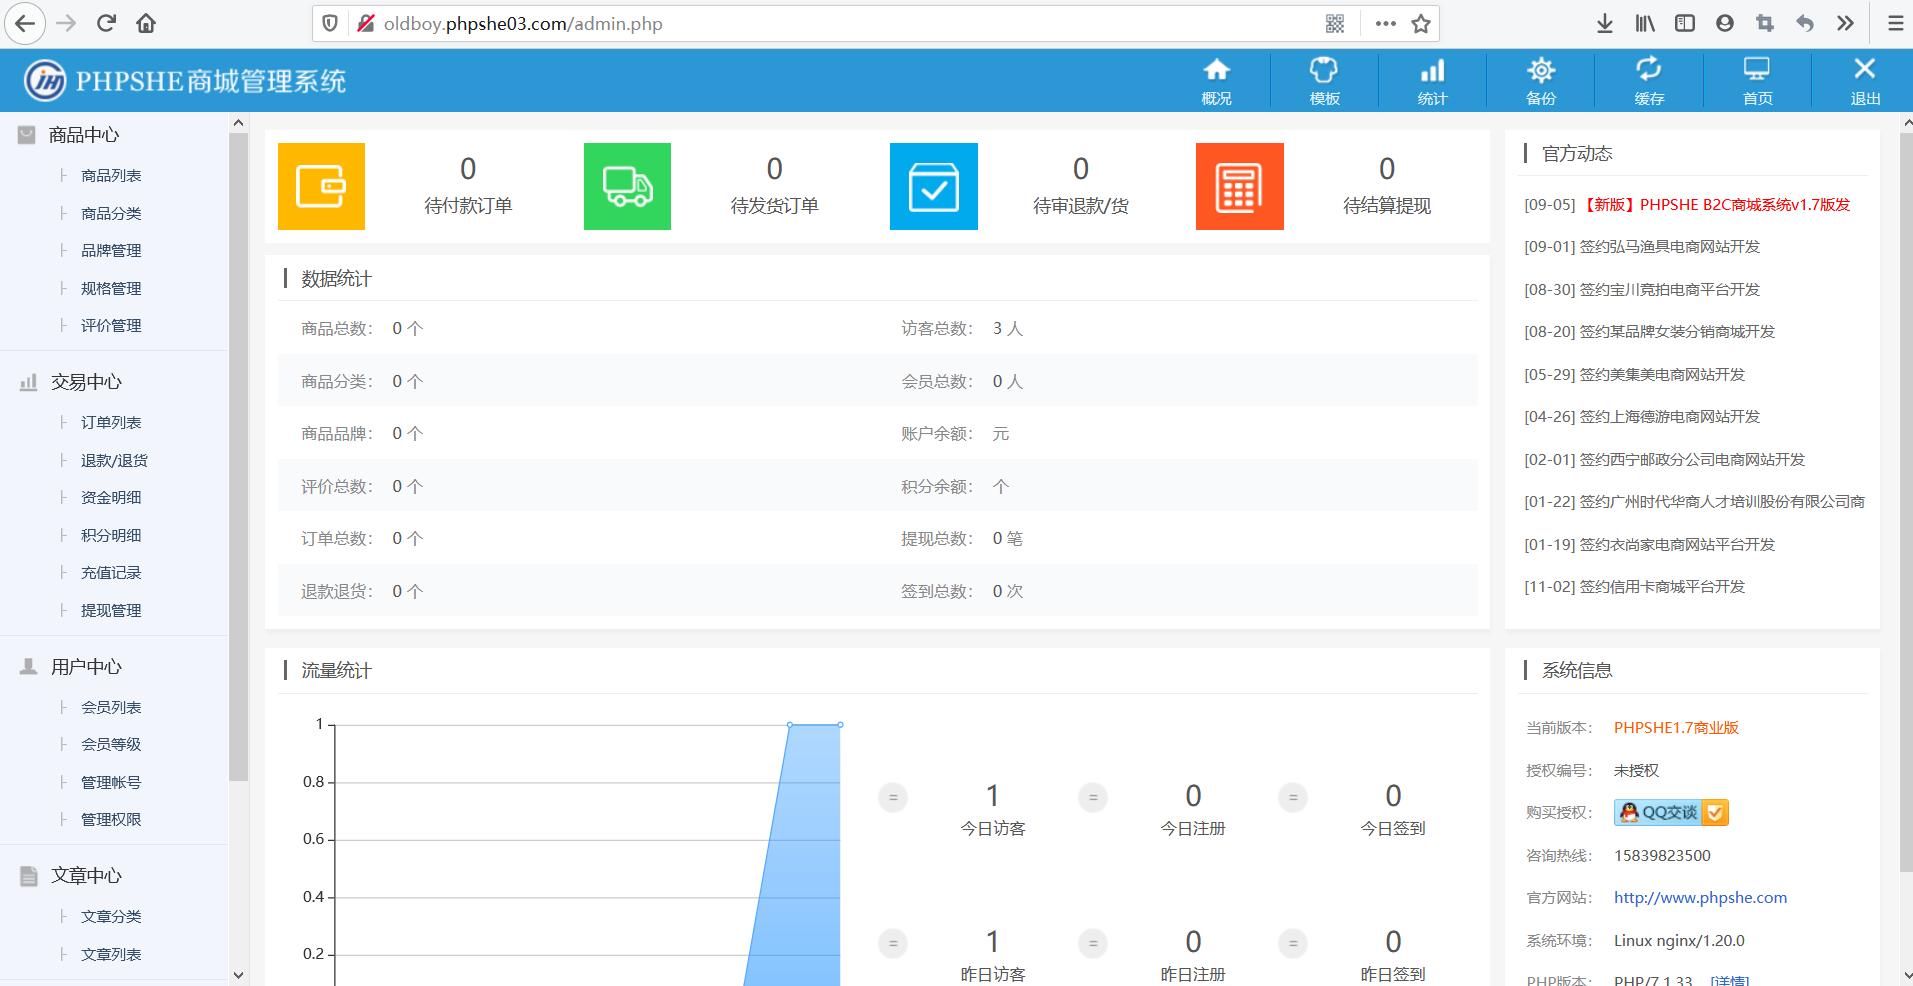Open the 概况 overview panel
The height and width of the screenshot is (986, 1913).
pos(1215,80)
